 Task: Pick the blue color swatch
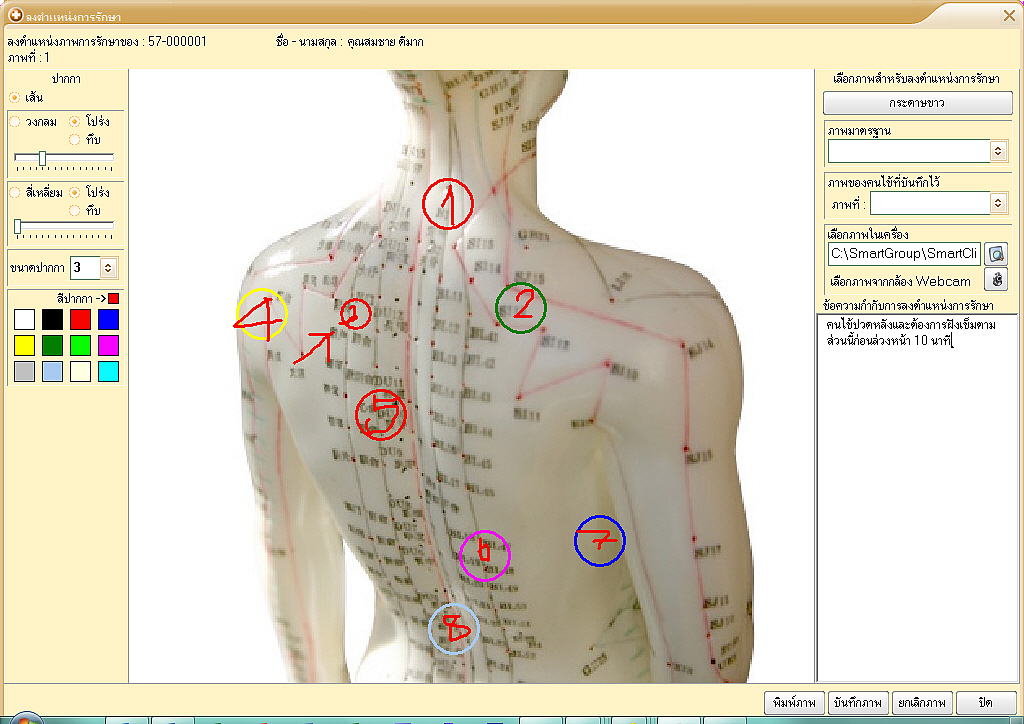[x=108, y=319]
